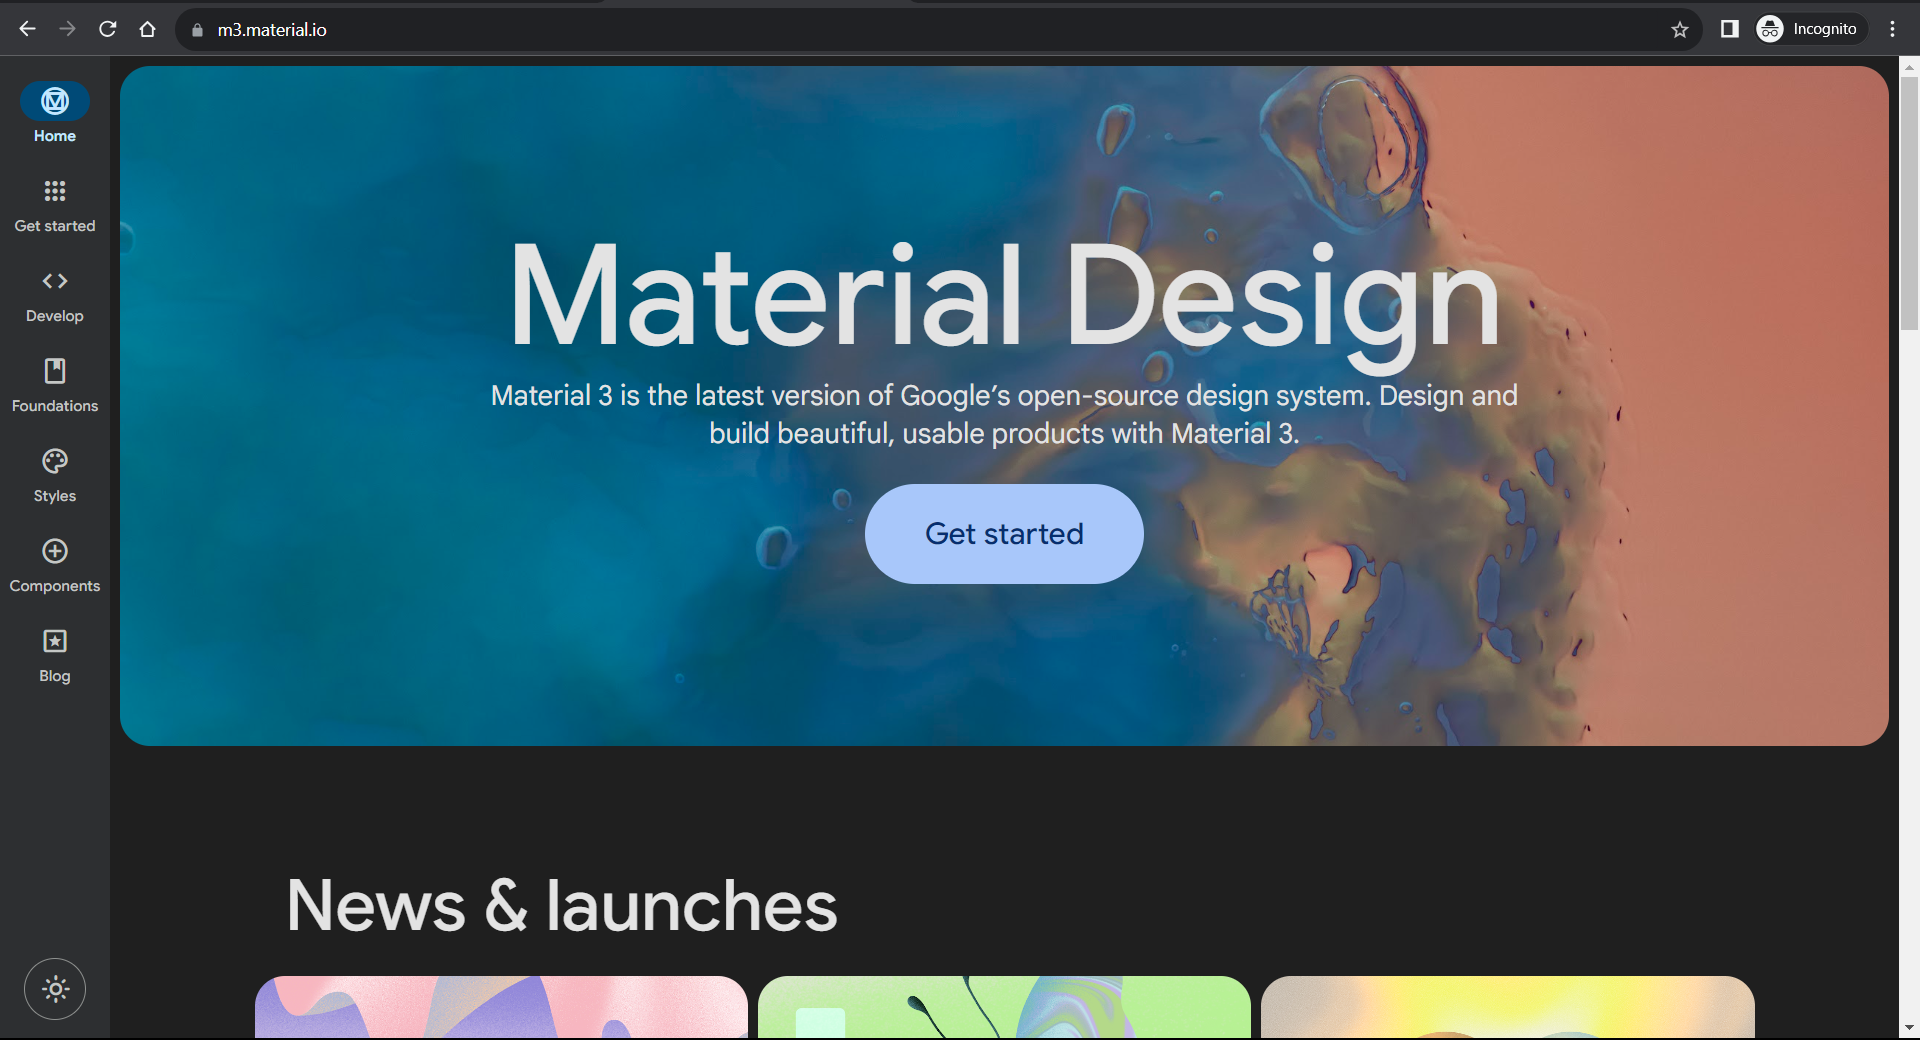Click the Material Design Home logo icon
Image resolution: width=1920 pixels, height=1040 pixels.
tap(55, 101)
